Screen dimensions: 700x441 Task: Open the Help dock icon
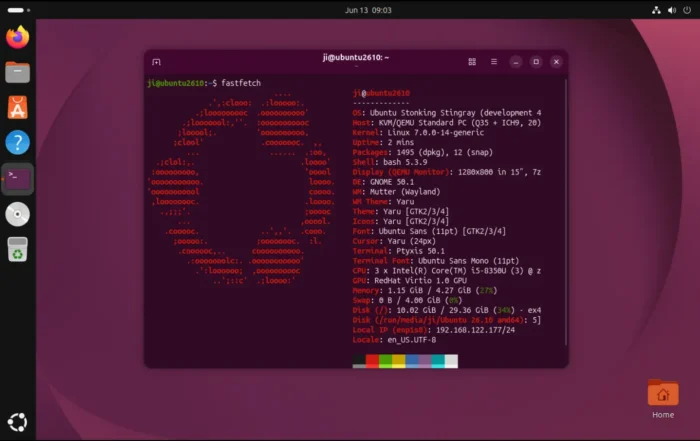click(17, 142)
